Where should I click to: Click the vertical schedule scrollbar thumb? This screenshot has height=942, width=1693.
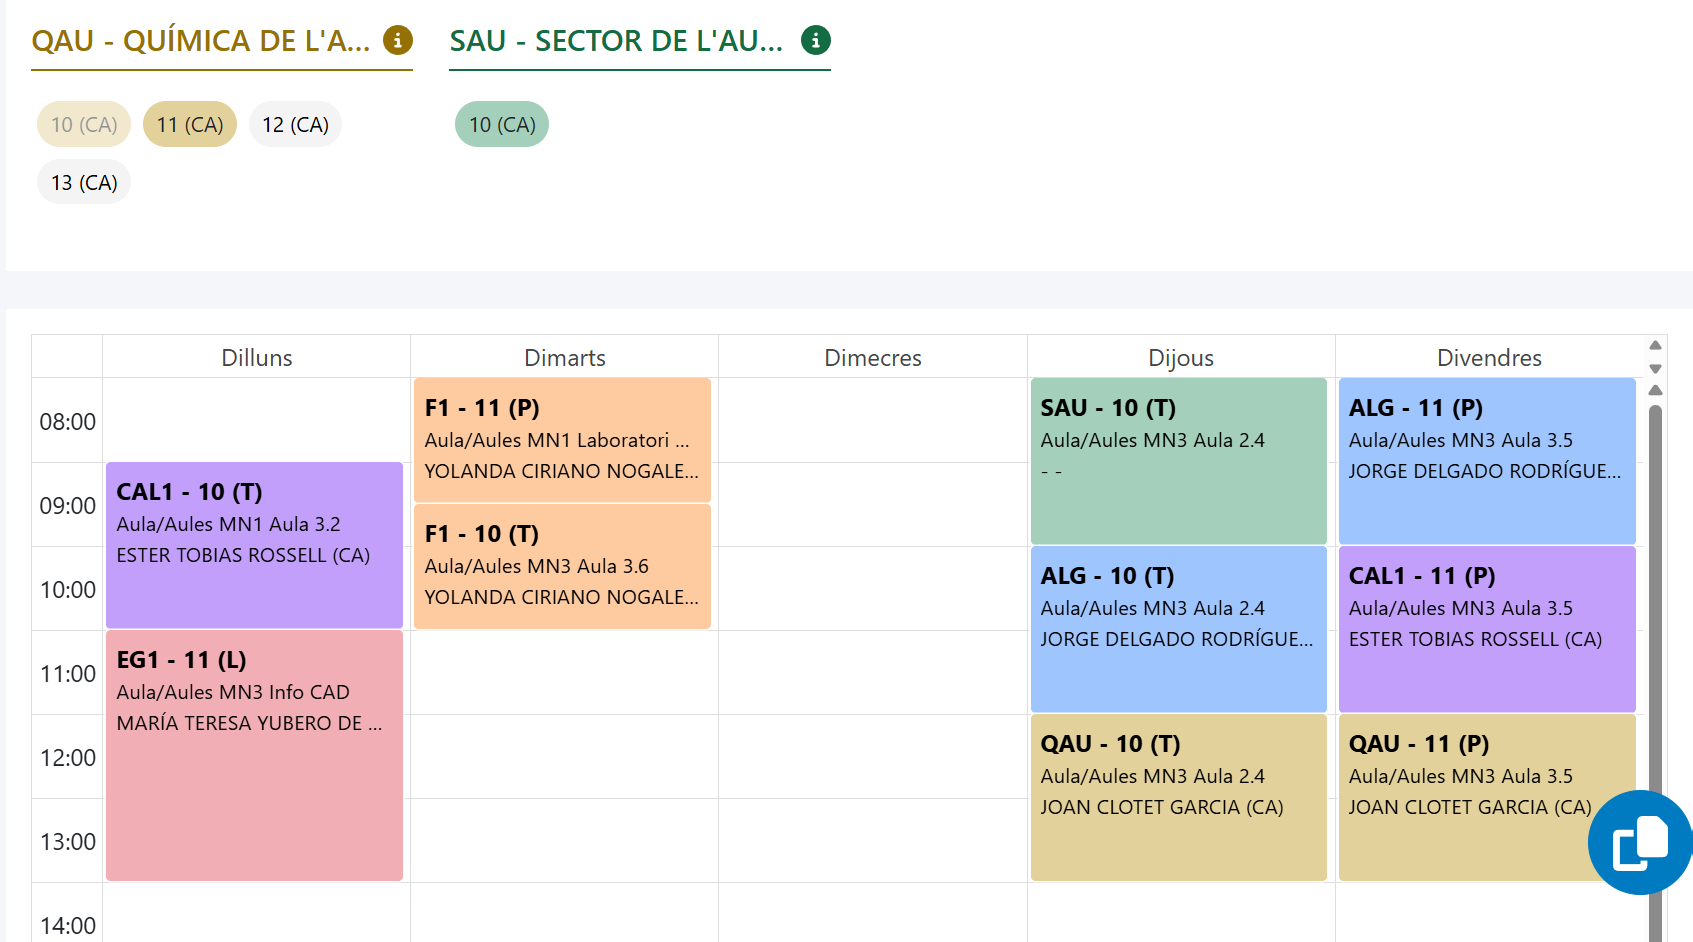point(1655,600)
